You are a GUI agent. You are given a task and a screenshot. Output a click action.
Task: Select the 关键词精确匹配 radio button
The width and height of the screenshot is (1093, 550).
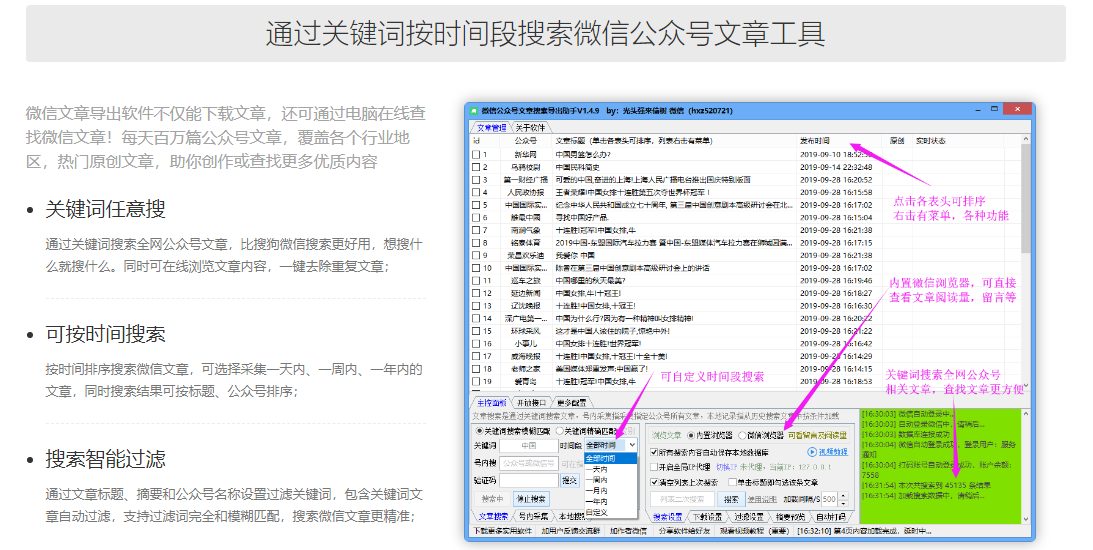559,431
